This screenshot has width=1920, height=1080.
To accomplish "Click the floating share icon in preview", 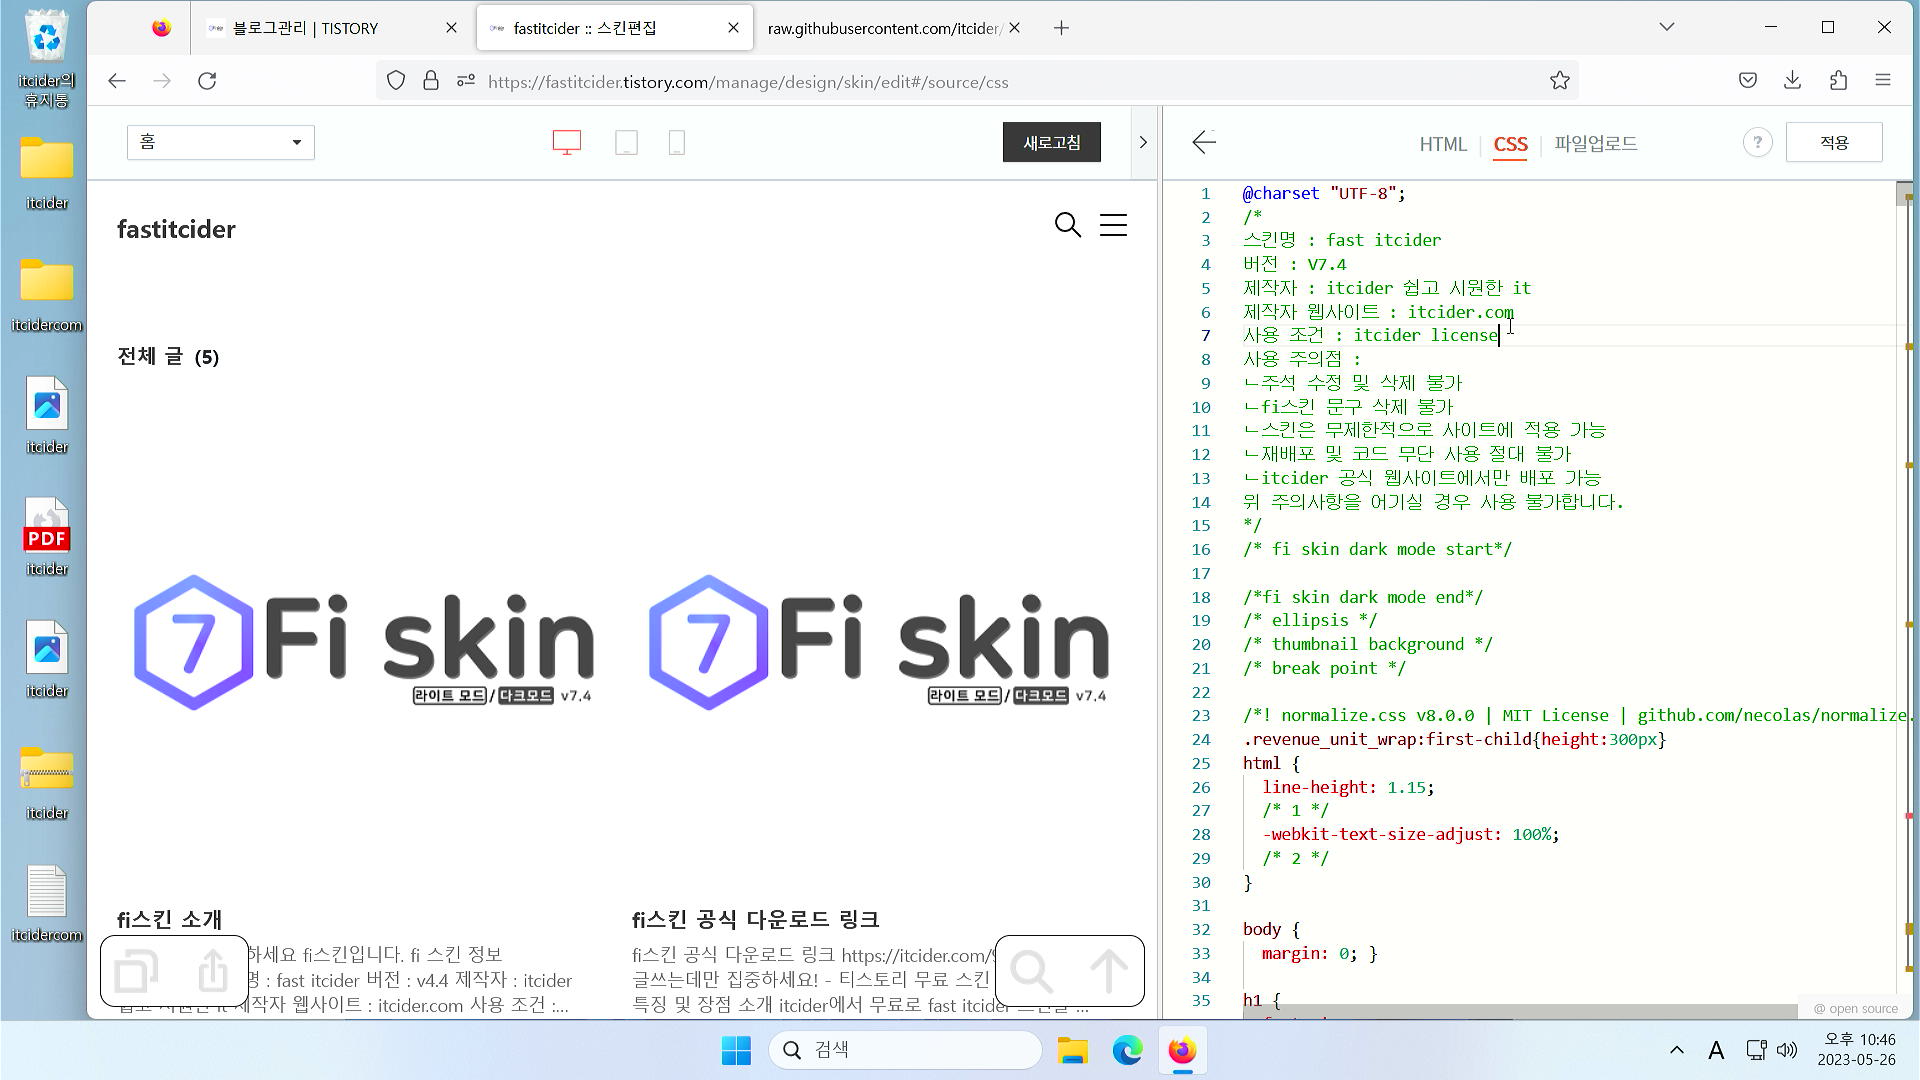I will [x=213, y=971].
